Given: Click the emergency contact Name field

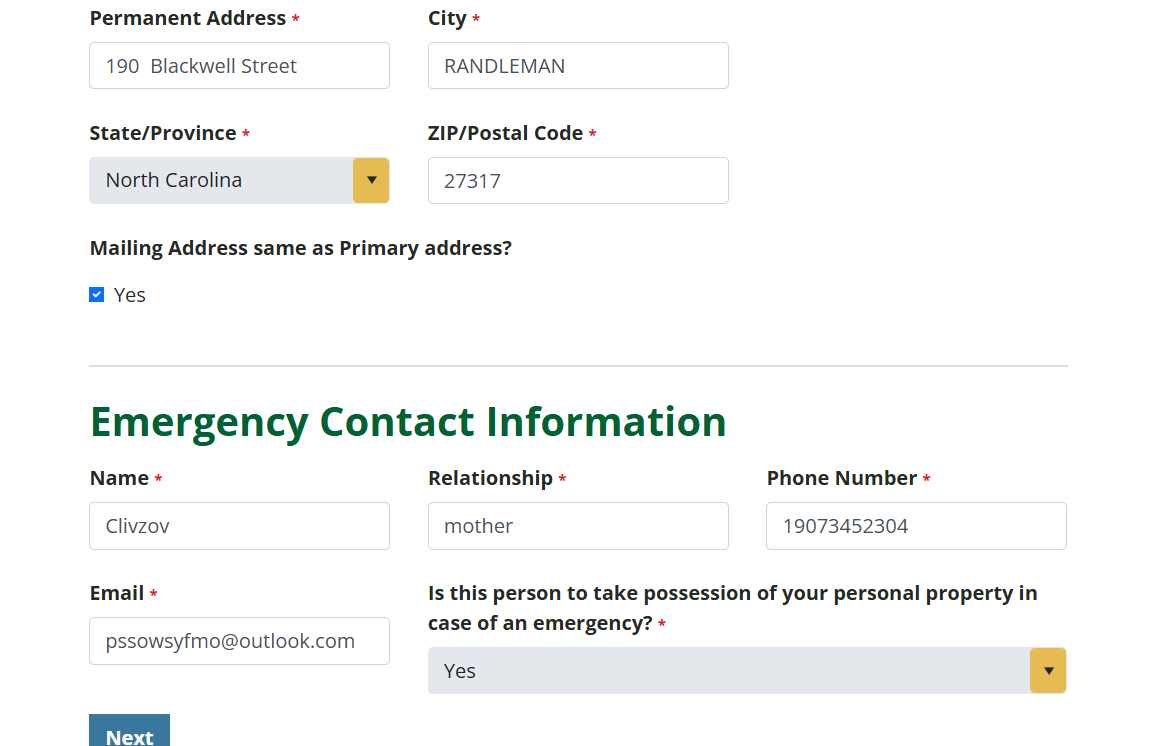Looking at the screenshot, I should pos(239,526).
